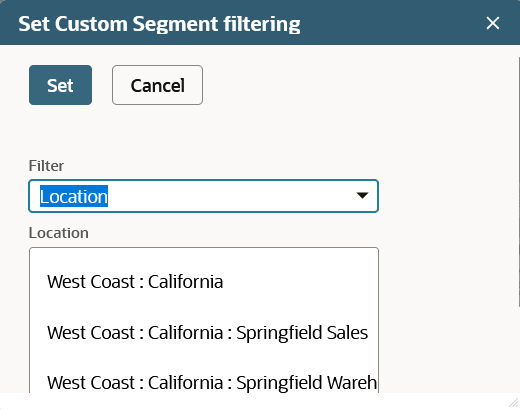Click the dialog vertical scrollbar
Image resolution: width=520 pixels, height=410 pixels.
click(518, 182)
